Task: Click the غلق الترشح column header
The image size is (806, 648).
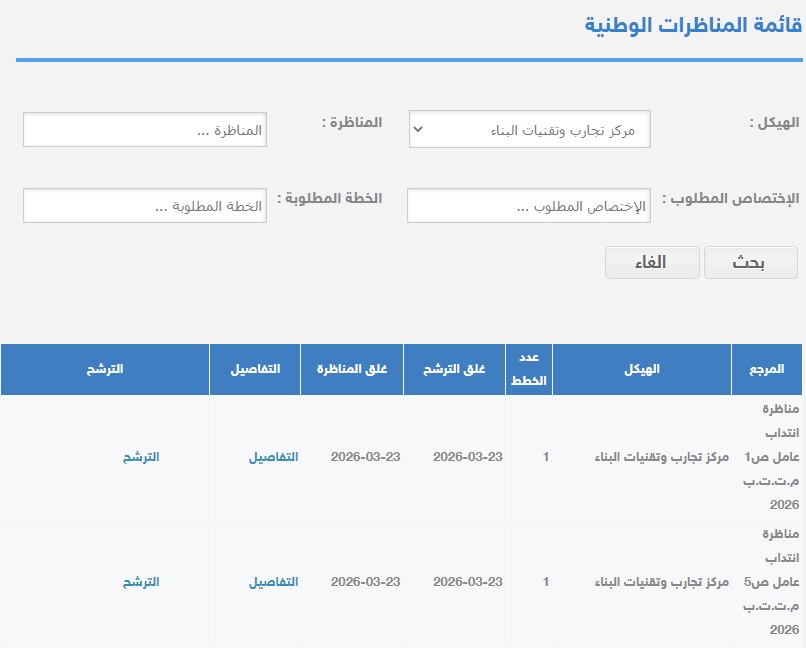Action: click(454, 369)
